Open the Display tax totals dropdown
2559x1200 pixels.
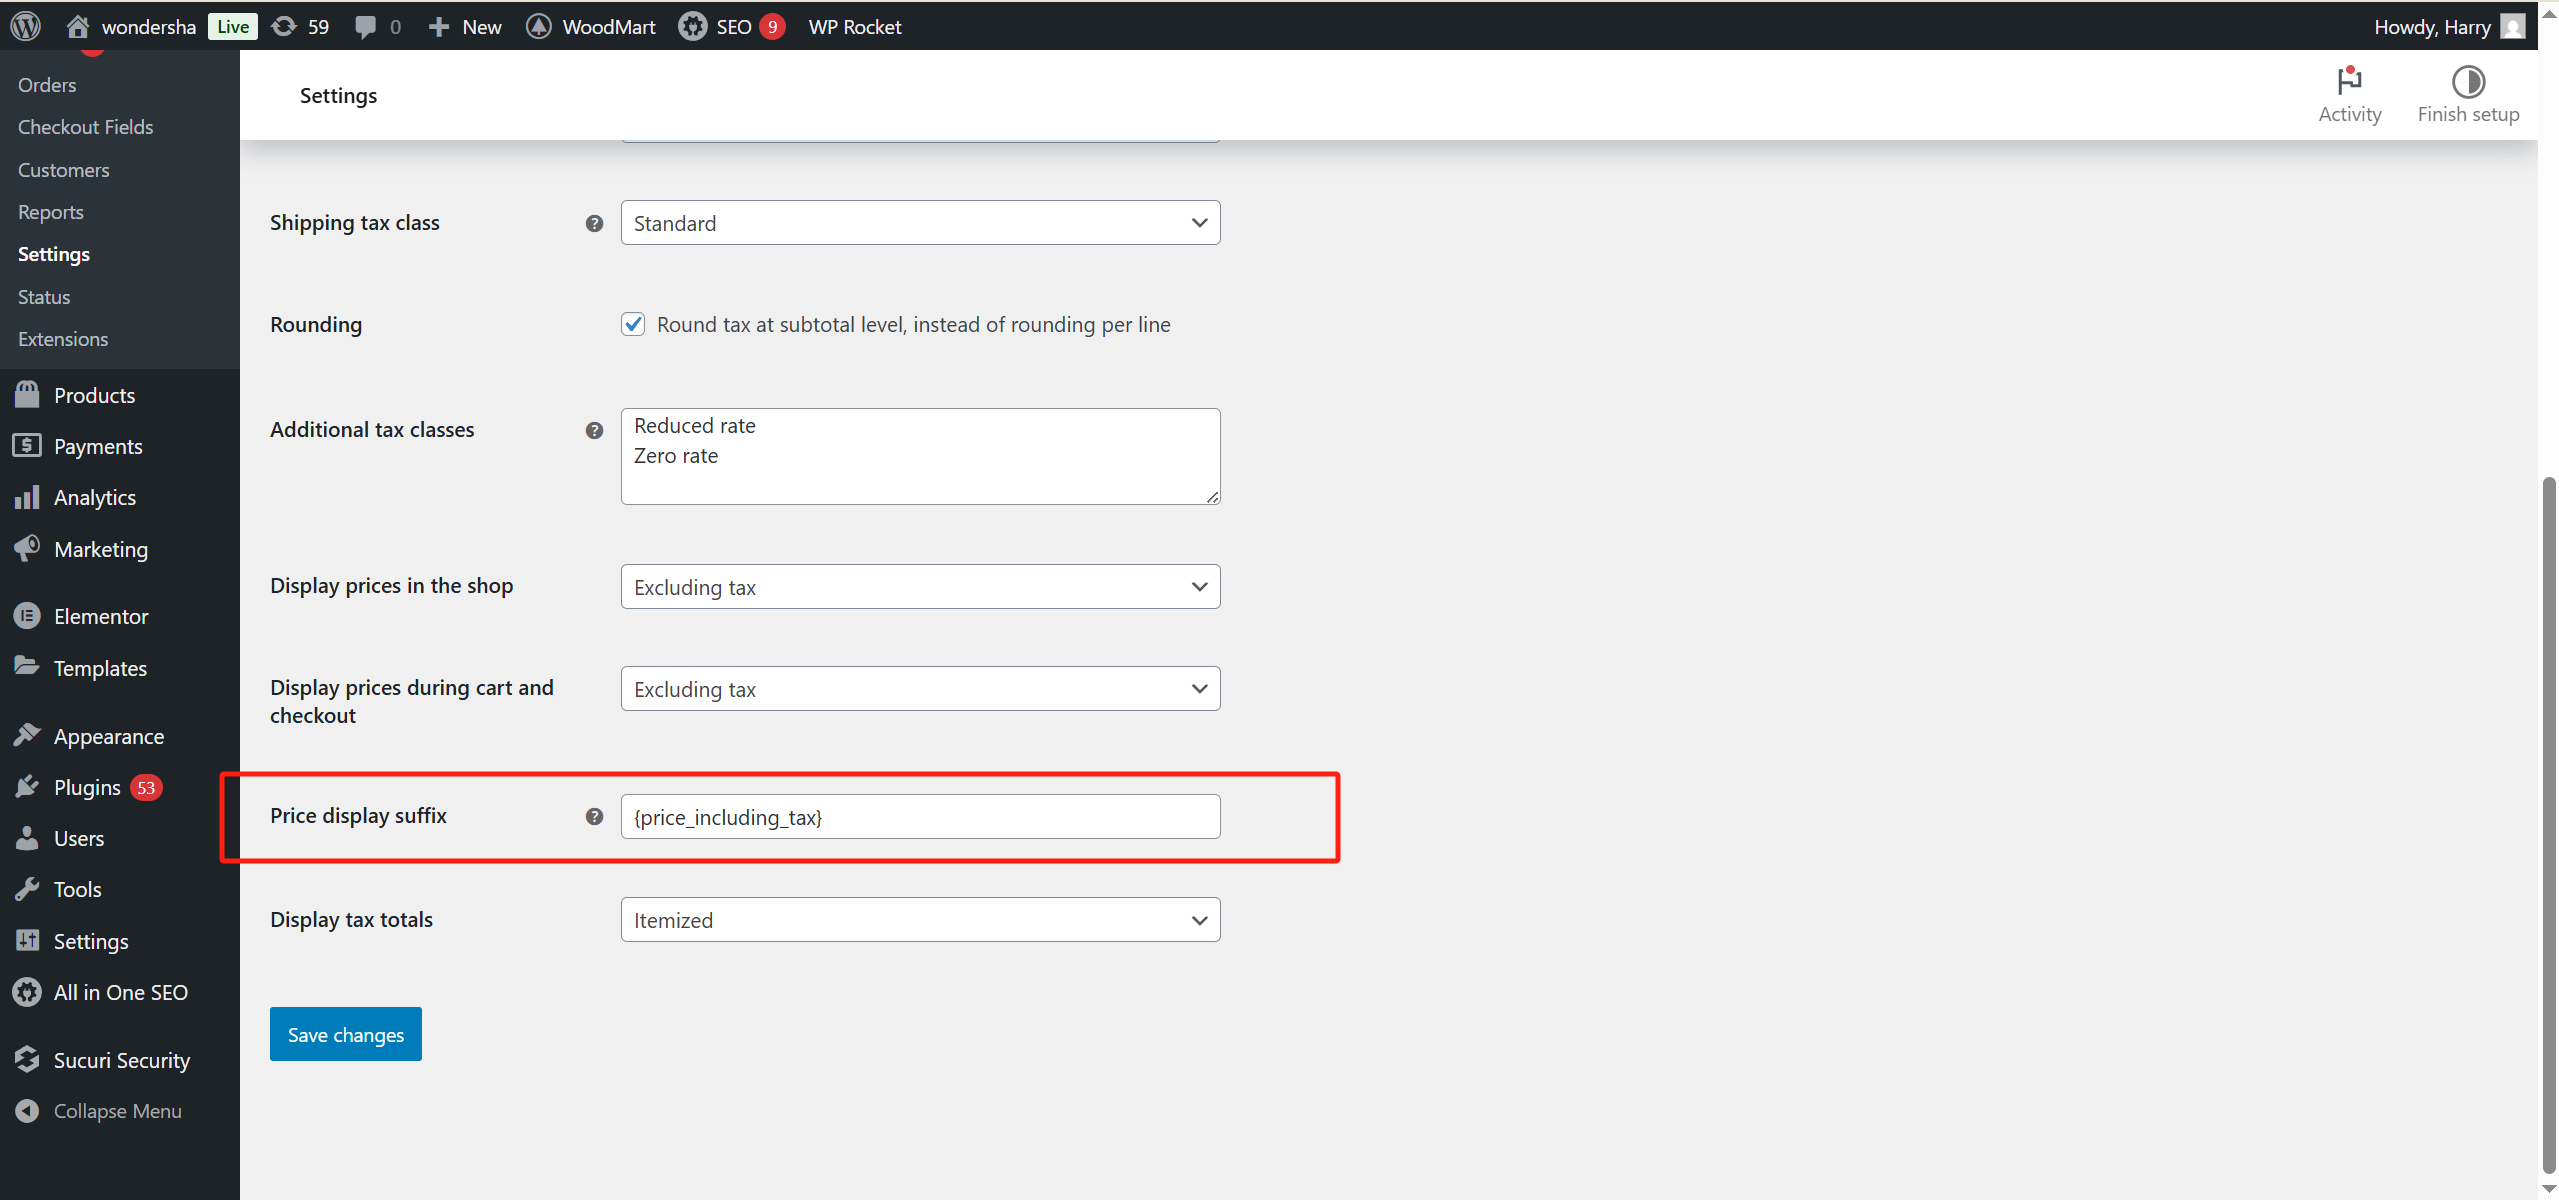point(919,919)
